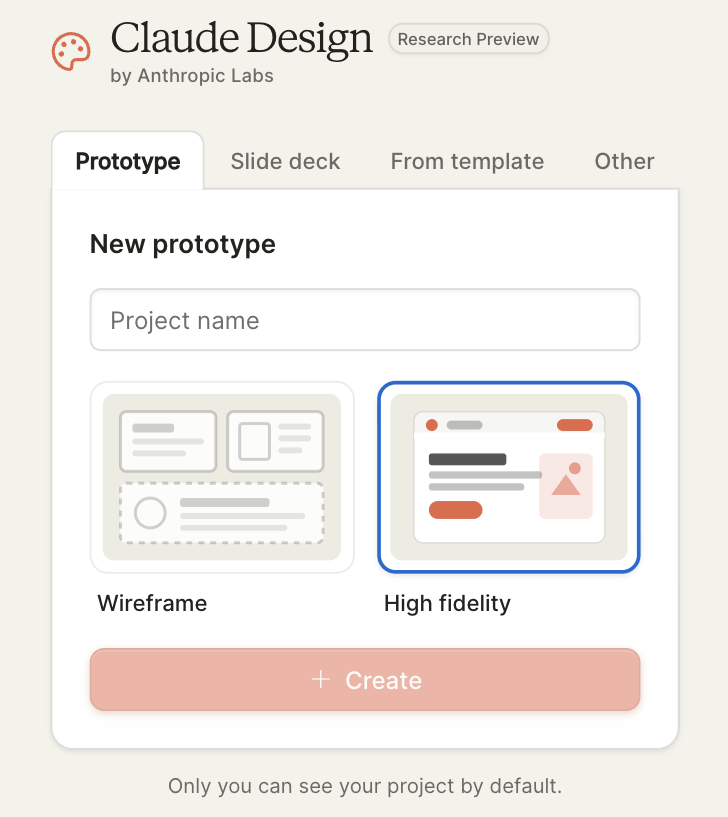Click the Create button

click(365, 679)
